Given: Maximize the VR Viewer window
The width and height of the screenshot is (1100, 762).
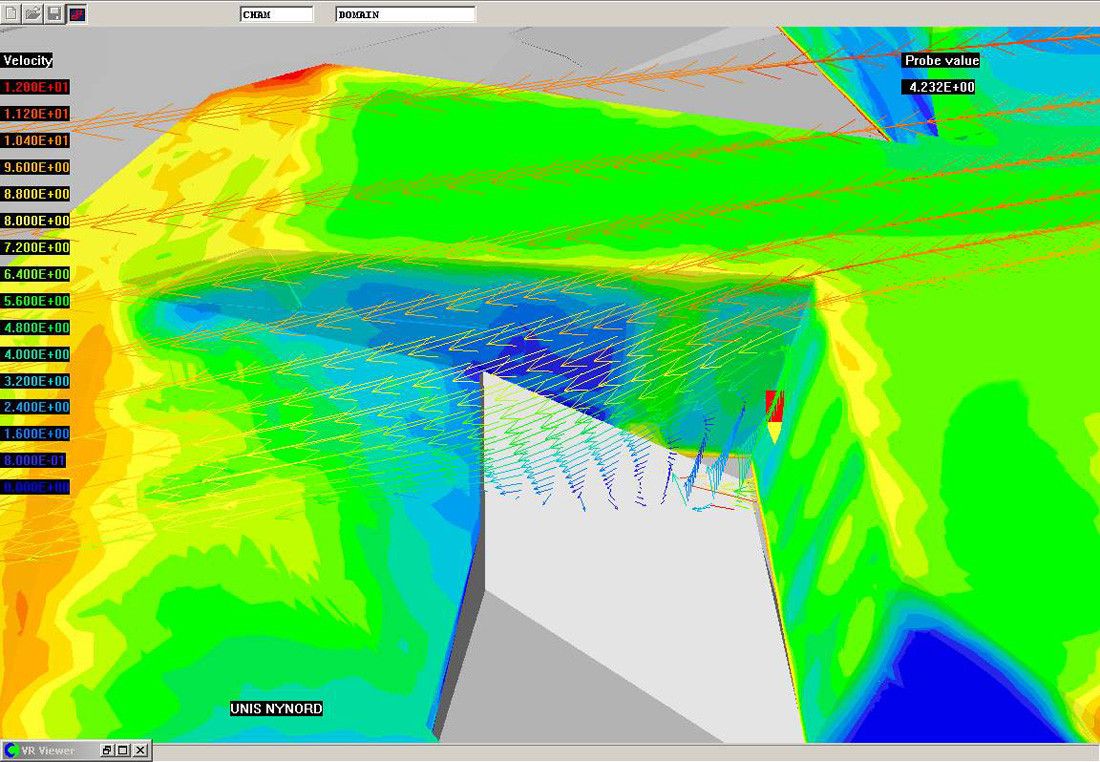Looking at the screenshot, I should tap(123, 750).
